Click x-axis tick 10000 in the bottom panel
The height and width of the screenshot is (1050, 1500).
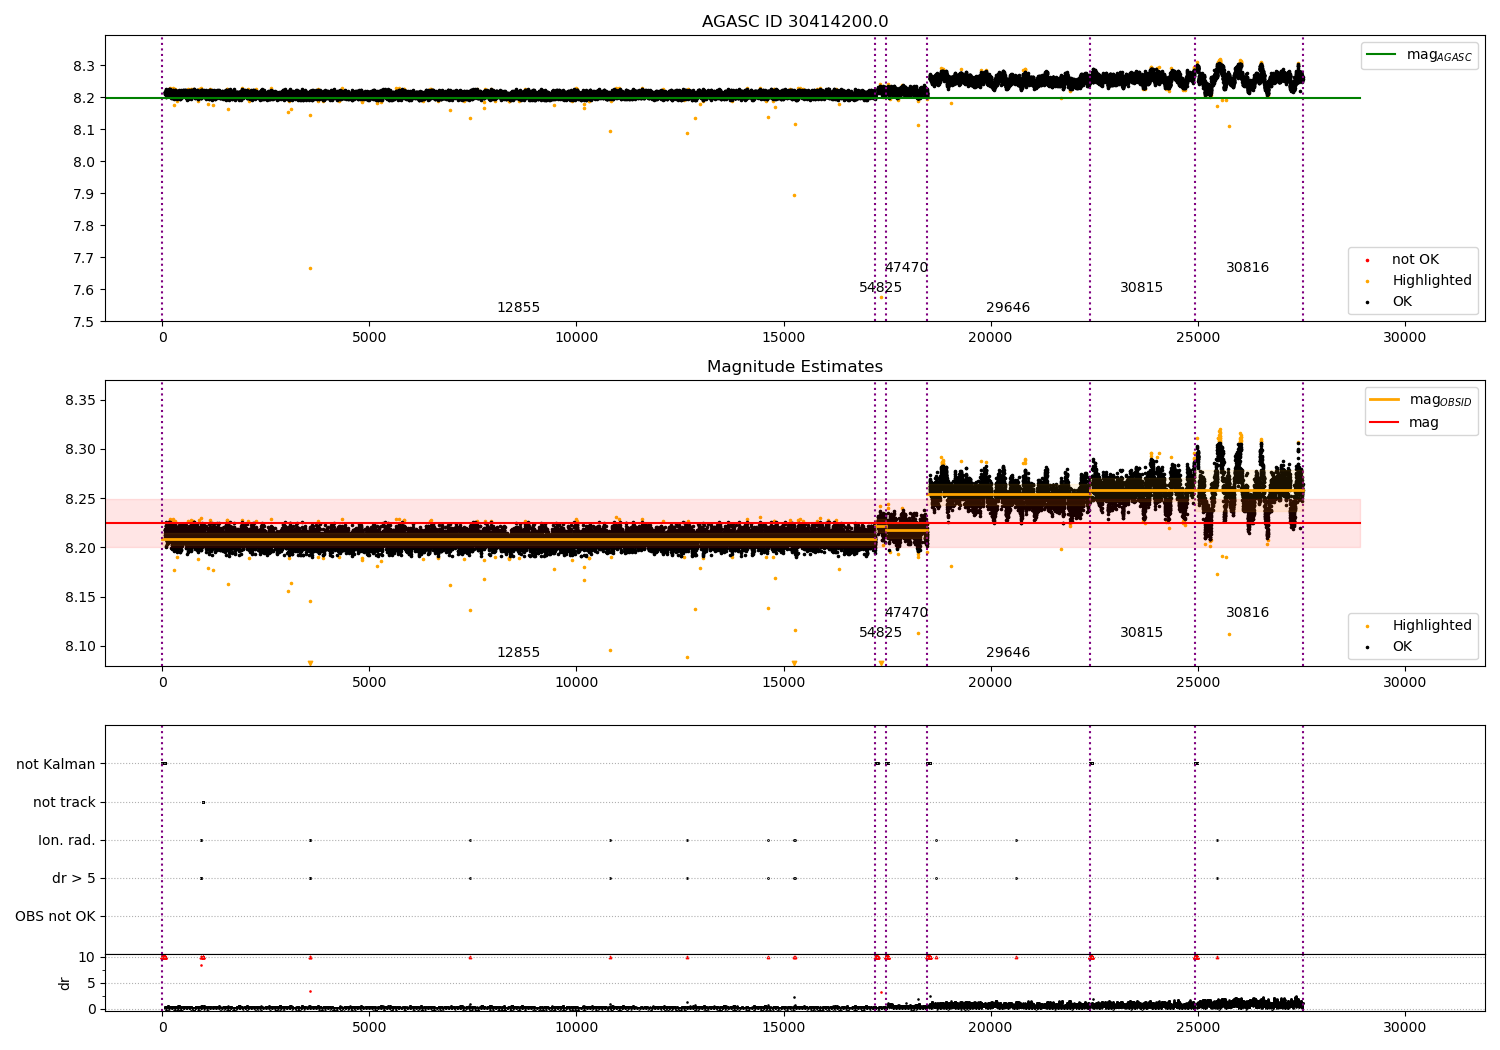pyautogui.click(x=576, y=1027)
